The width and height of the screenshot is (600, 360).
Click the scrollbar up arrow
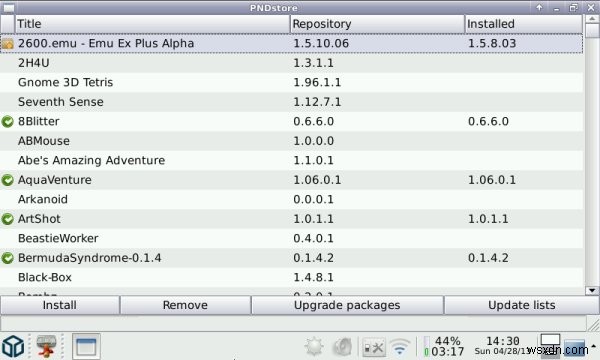pyautogui.click(x=592, y=18)
